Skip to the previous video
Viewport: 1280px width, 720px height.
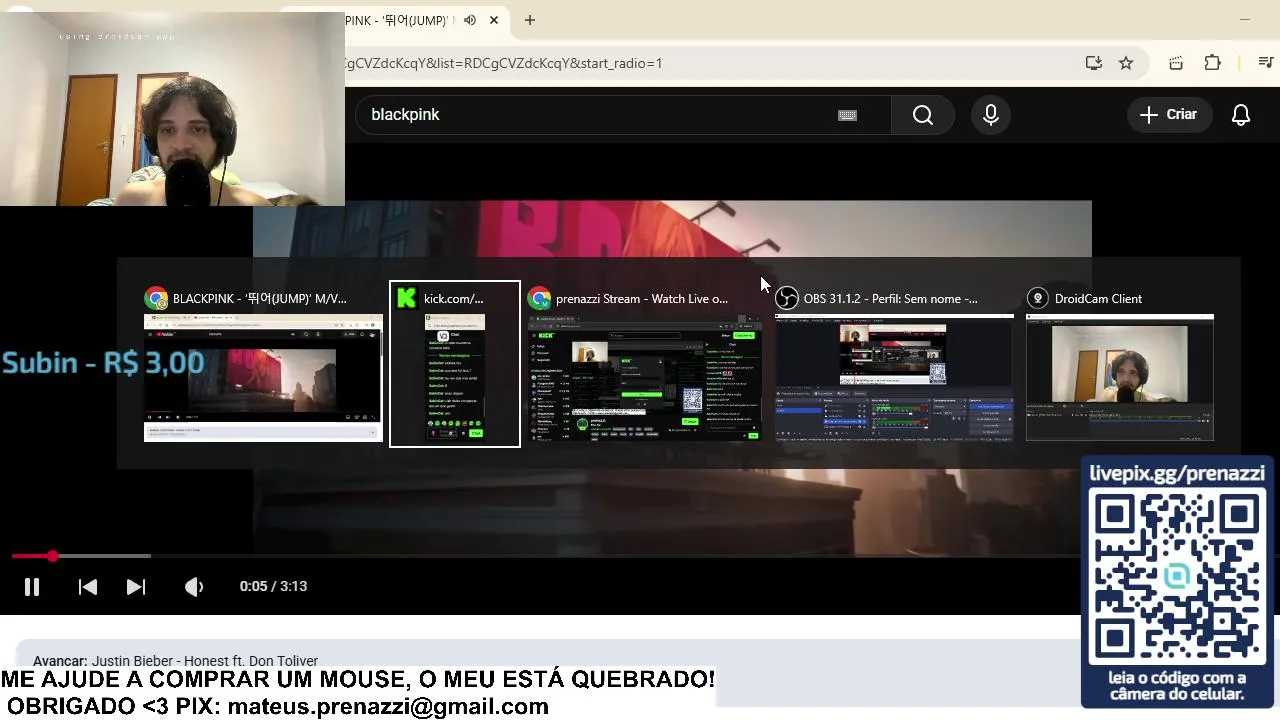[x=88, y=587]
